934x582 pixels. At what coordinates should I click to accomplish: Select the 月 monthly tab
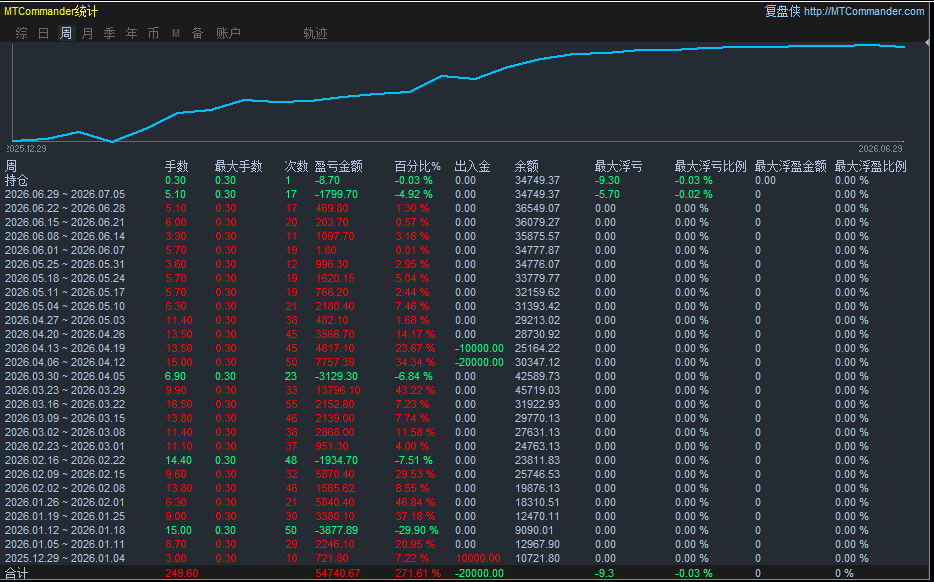tap(88, 33)
